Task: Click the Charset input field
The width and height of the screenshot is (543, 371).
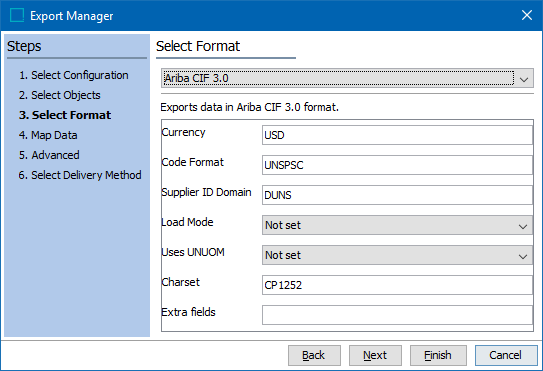Action: tap(397, 285)
